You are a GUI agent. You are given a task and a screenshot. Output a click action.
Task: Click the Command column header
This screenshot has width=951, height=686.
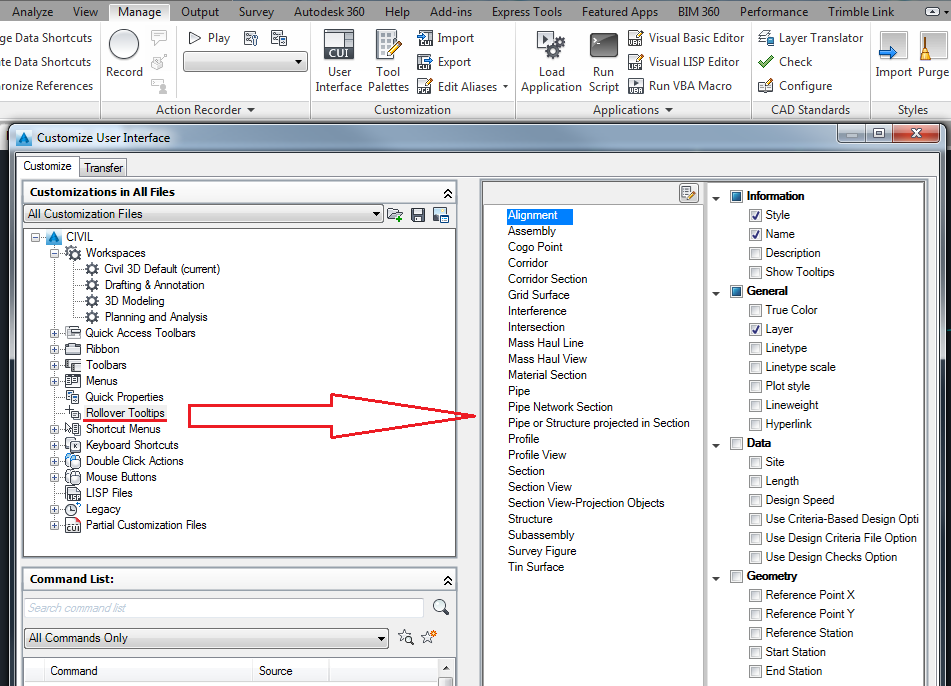(148, 671)
